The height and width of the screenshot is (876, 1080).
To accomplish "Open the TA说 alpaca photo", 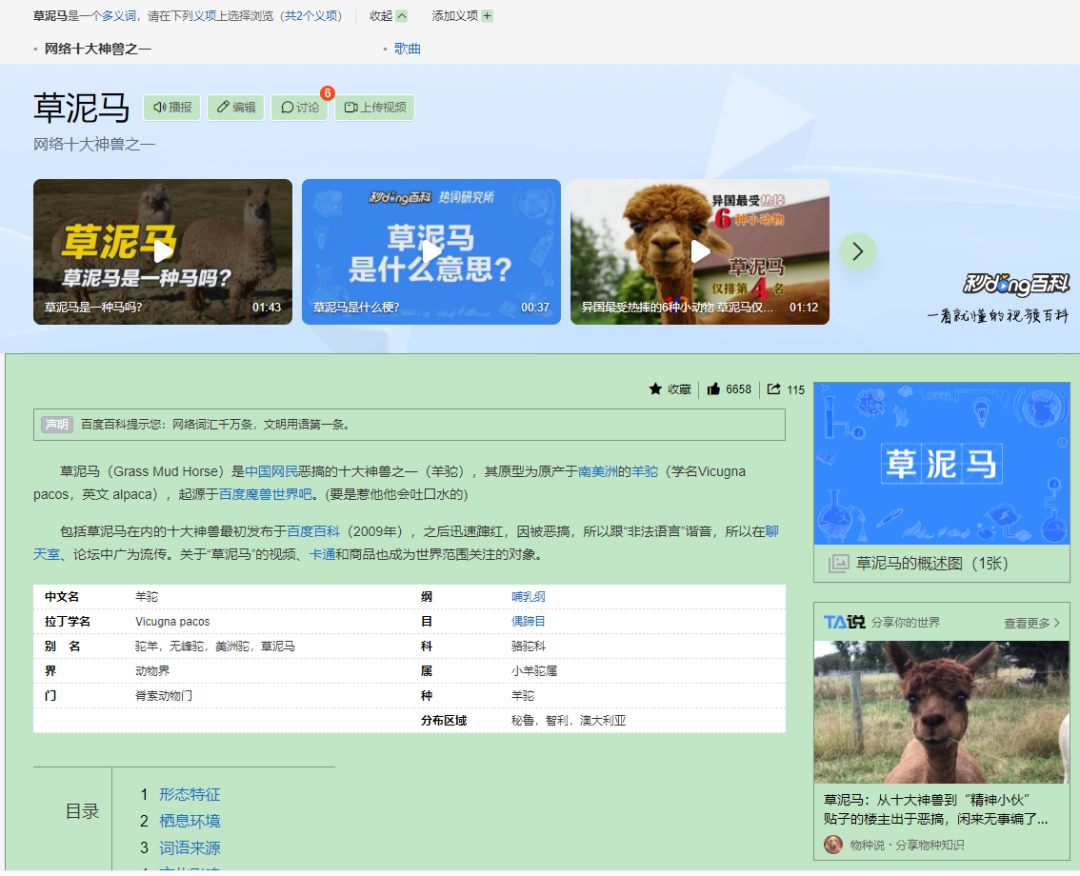I will pyautogui.click(x=942, y=712).
